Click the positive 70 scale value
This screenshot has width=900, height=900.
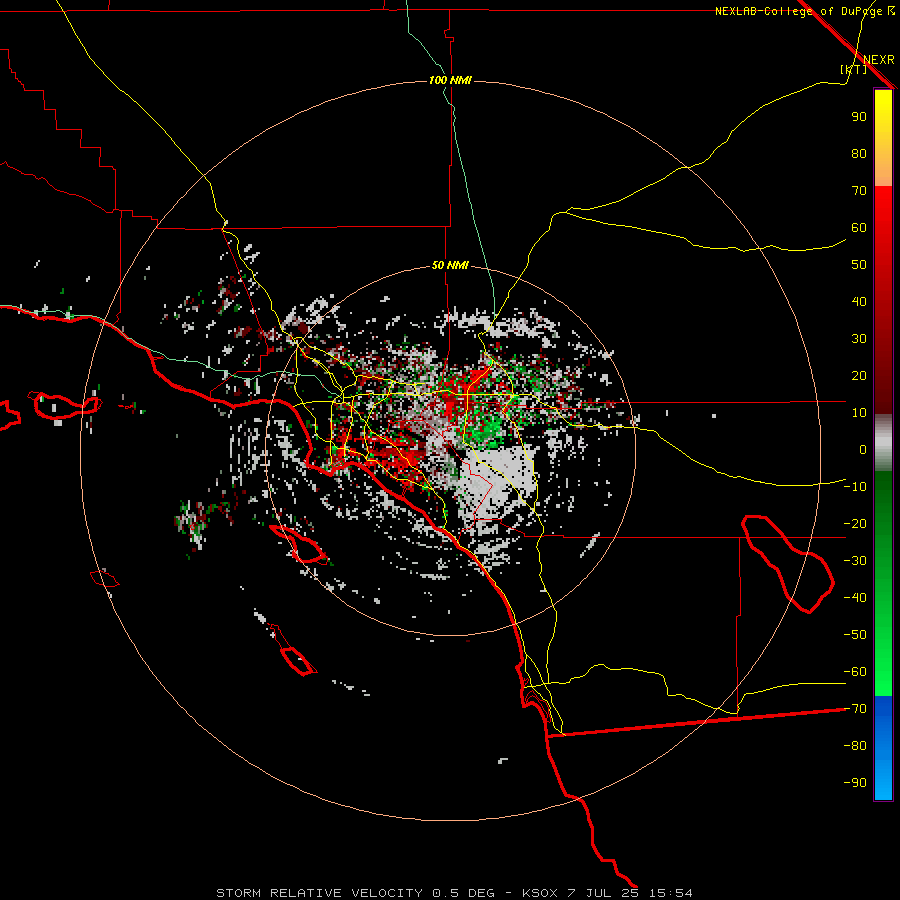click(859, 191)
